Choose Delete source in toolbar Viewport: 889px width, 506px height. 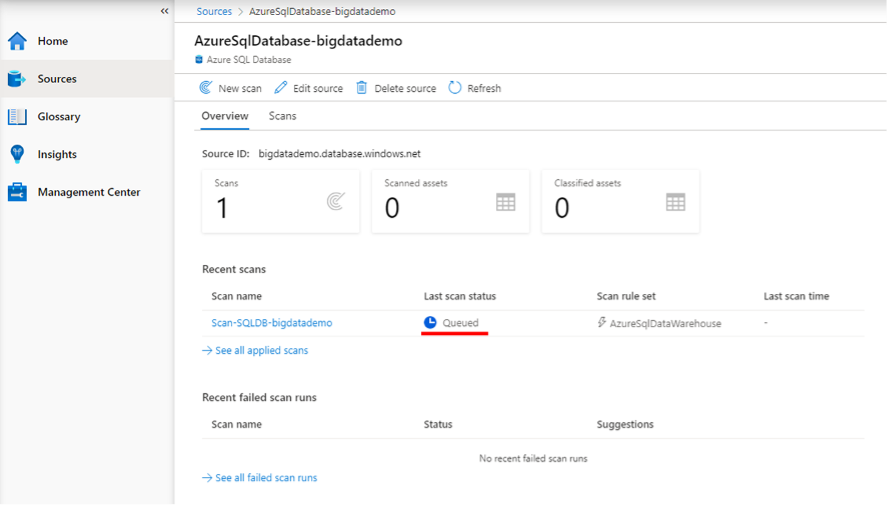click(405, 88)
